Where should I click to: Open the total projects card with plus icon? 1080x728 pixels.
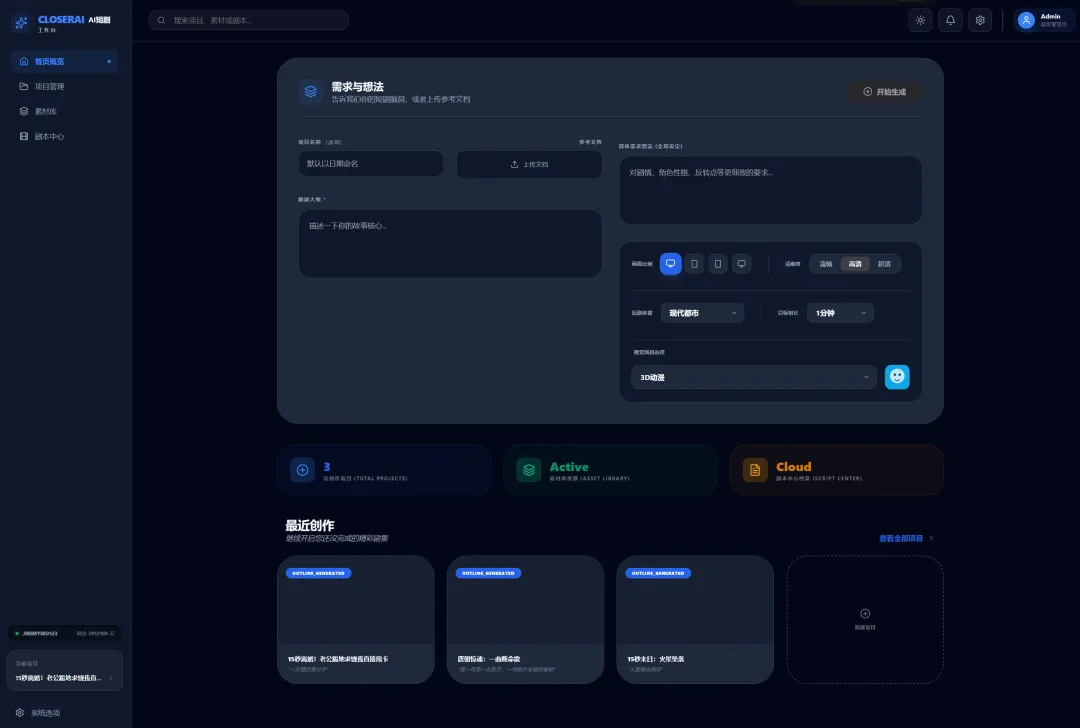(384, 470)
